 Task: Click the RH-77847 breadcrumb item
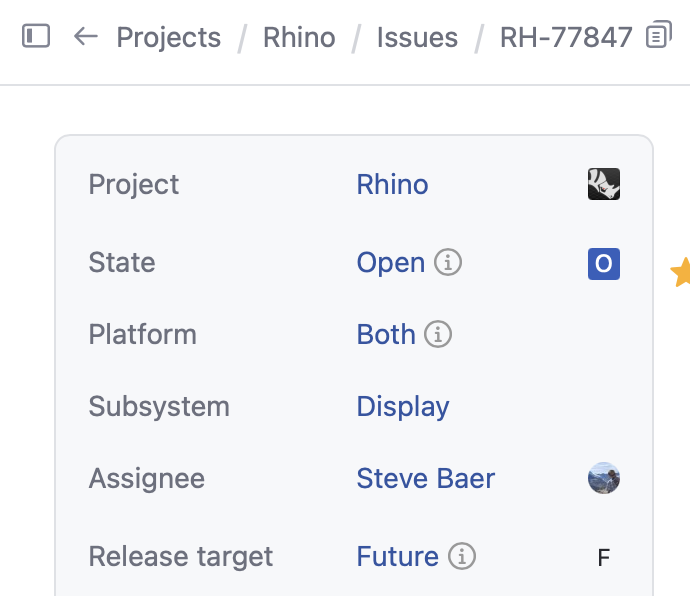coord(566,37)
